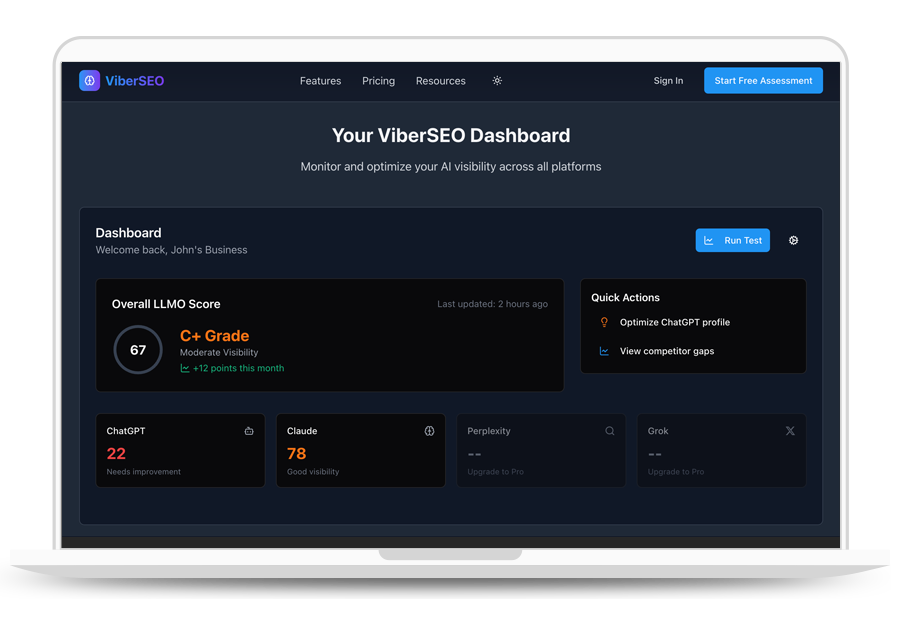Open the Resources menu item
This screenshot has height=617, width=900.
[x=441, y=81]
